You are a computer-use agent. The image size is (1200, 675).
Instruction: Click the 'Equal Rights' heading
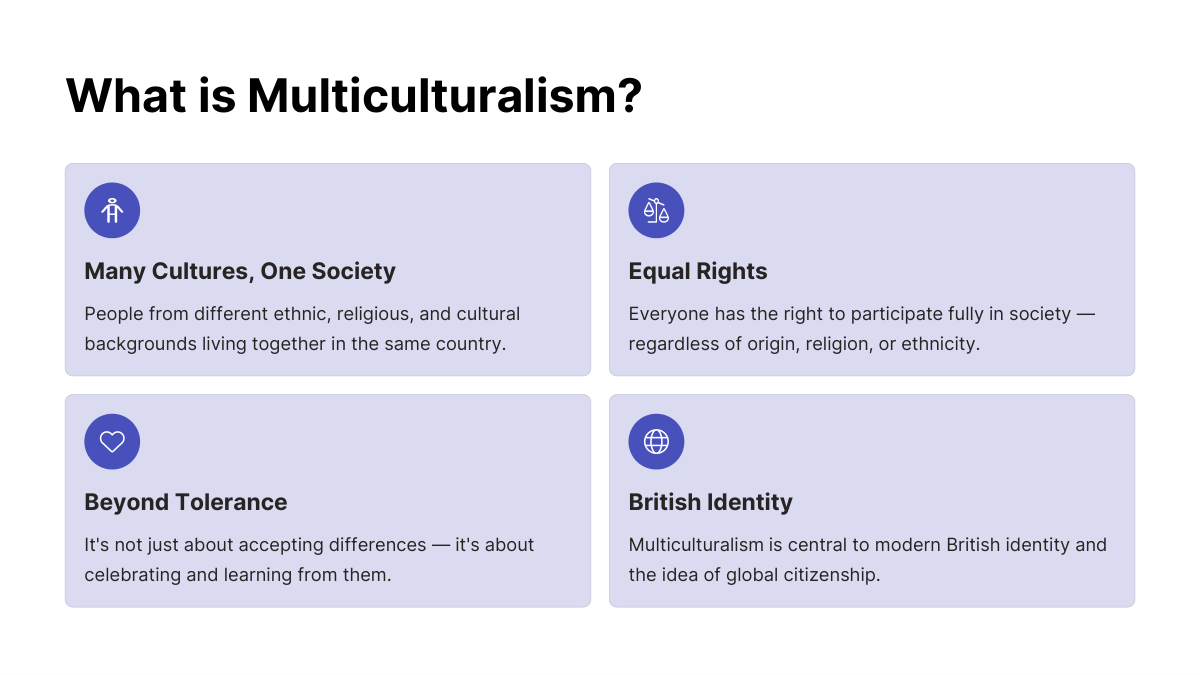point(698,271)
